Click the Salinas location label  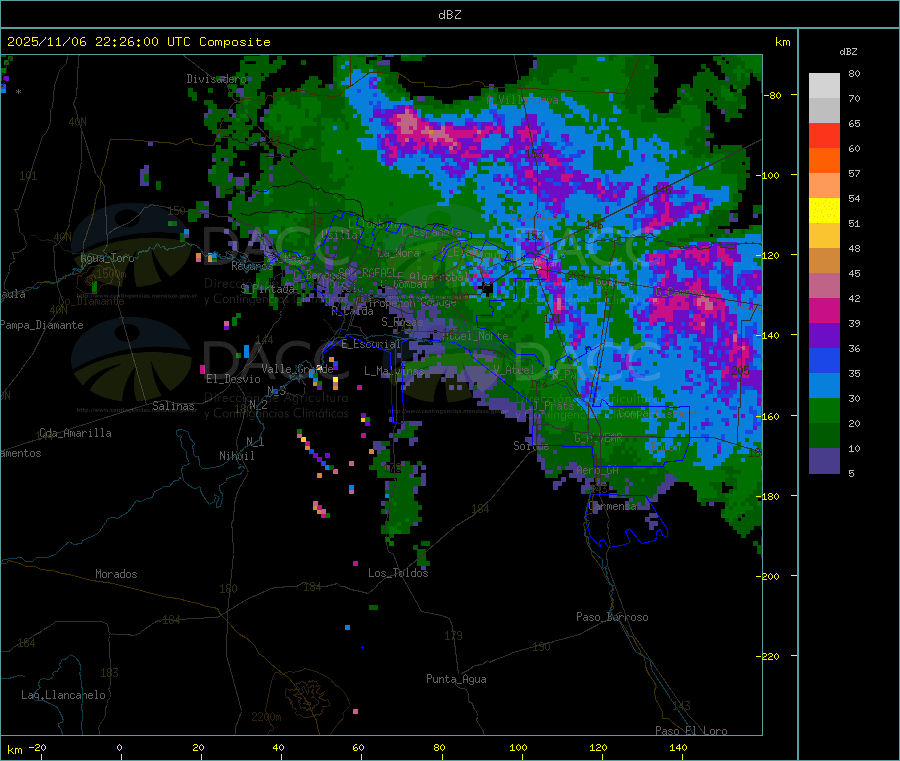coord(173,406)
